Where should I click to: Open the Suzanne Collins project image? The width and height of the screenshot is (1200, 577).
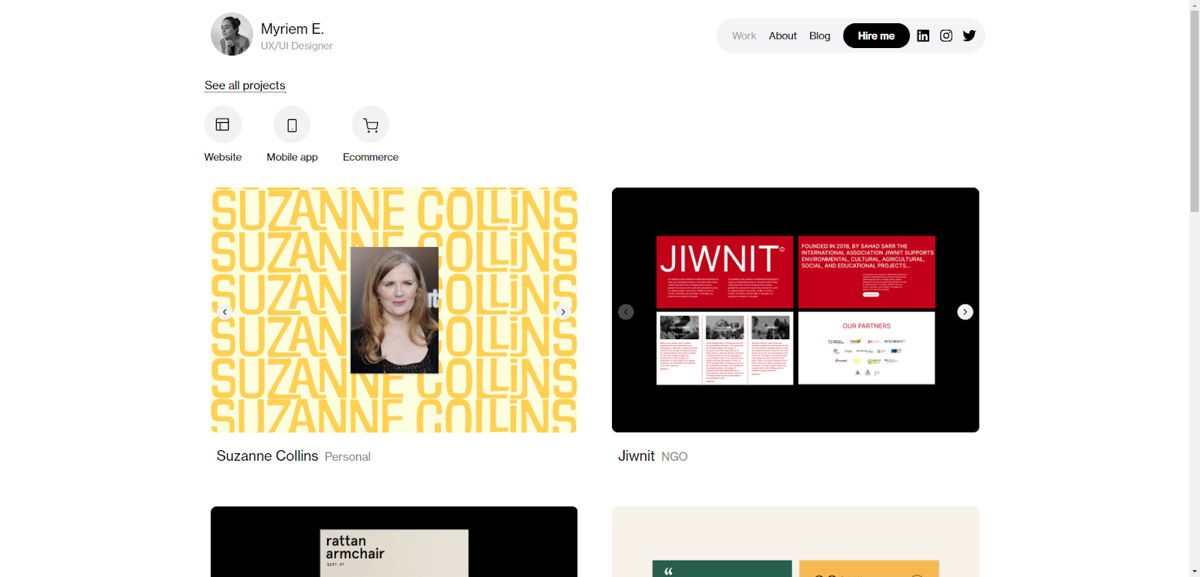[x=394, y=310]
